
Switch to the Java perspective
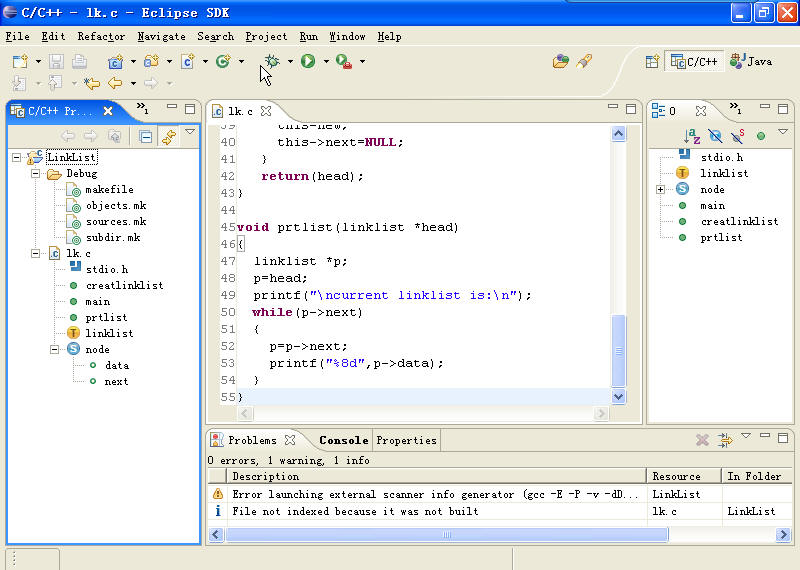coord(751,61)
